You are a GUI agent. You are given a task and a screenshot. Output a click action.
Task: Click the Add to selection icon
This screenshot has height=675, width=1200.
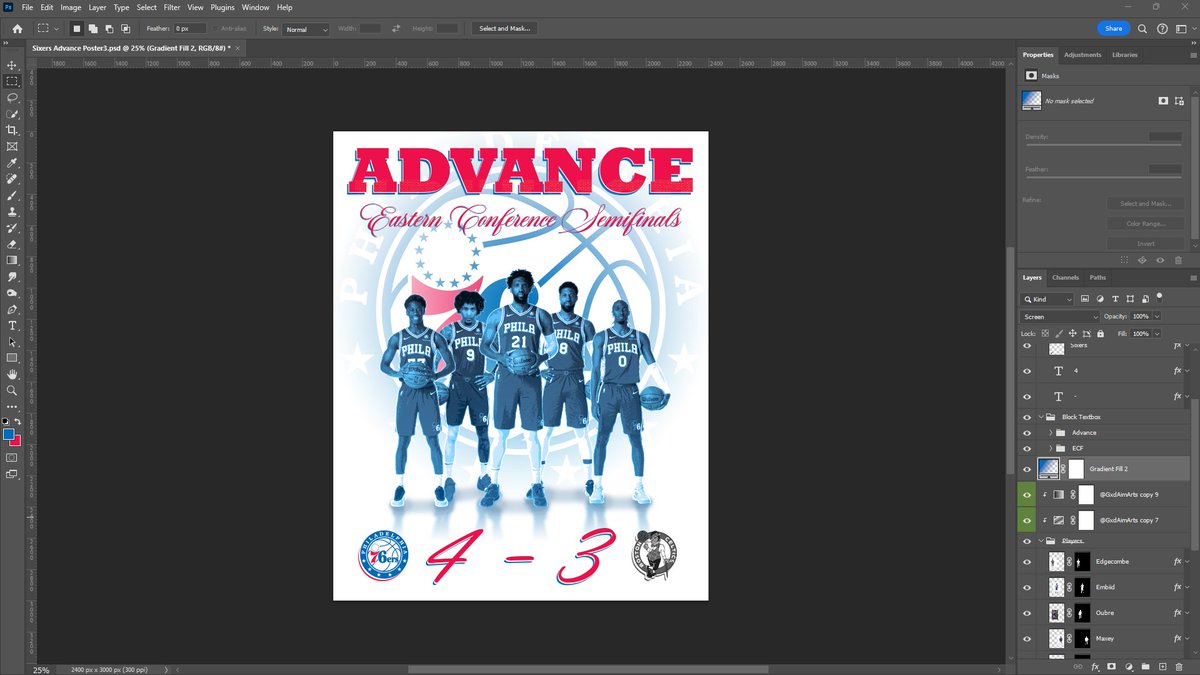(93, 29)
